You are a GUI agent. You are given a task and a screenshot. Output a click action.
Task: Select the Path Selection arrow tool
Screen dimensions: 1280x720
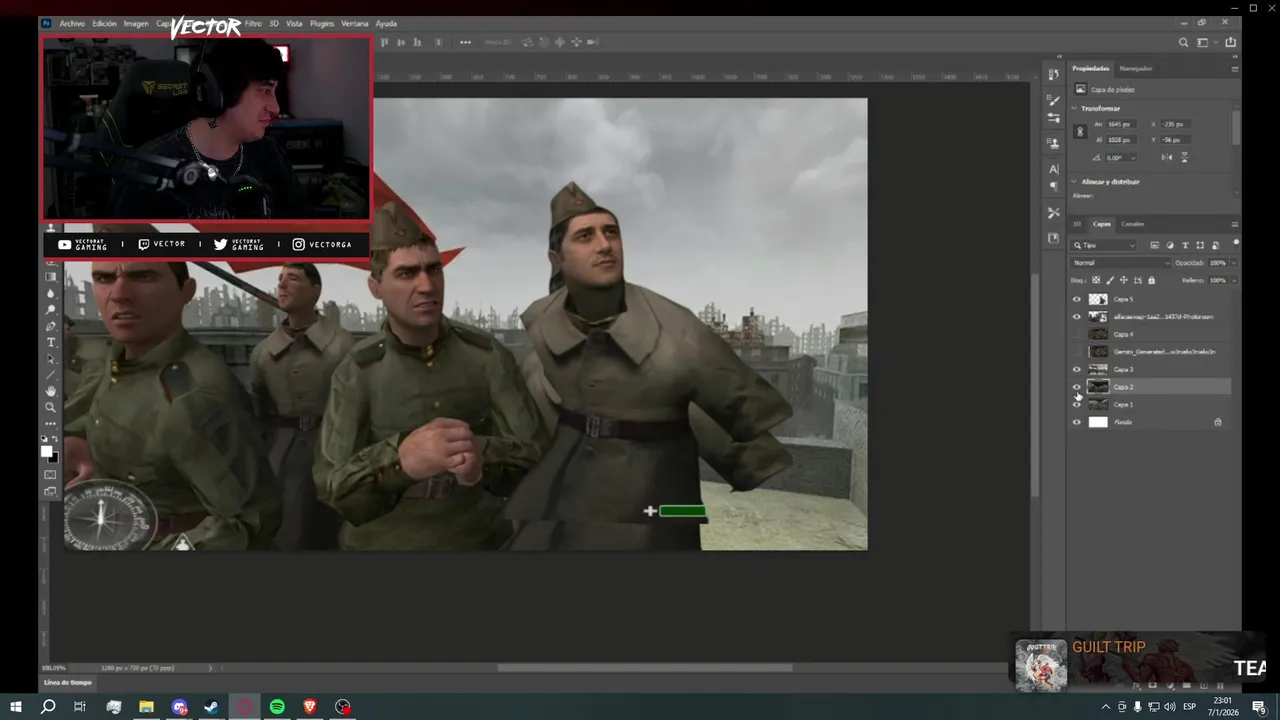pyautogui.click(x=51, y=359)
